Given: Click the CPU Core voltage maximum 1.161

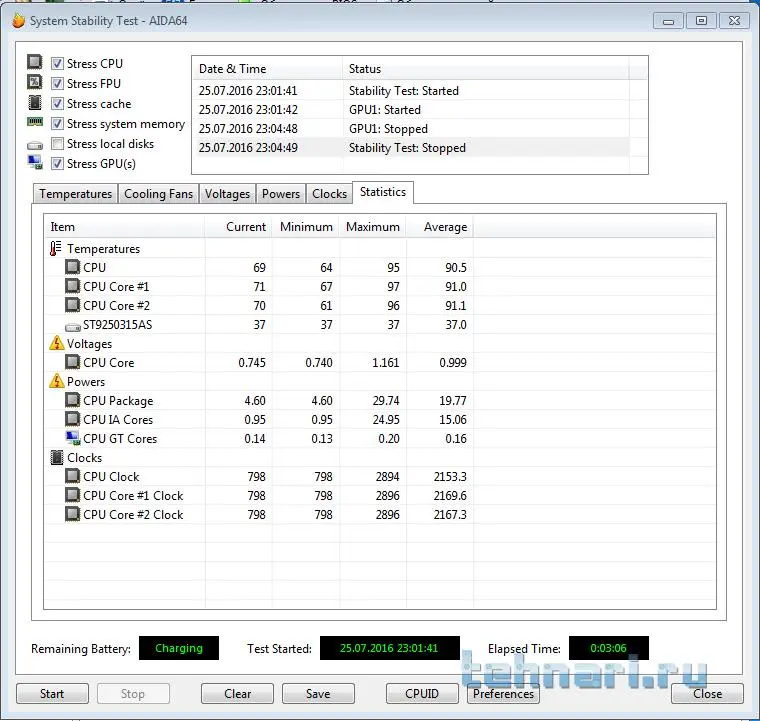Looking at the screenshot, I should (386, 362).
